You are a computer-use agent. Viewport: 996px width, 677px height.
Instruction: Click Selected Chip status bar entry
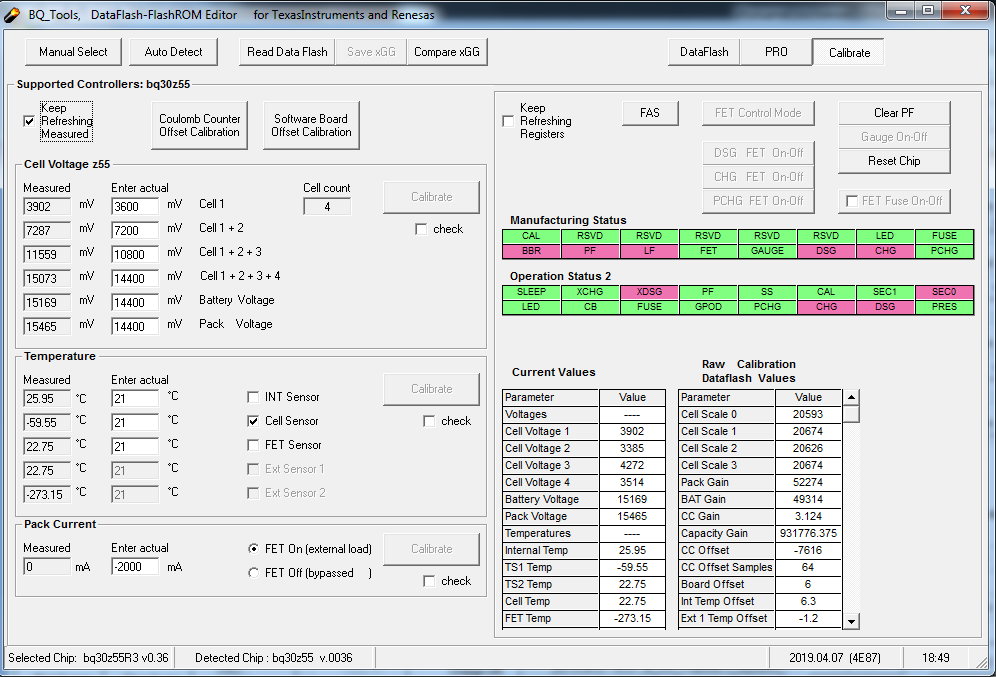[88, 658]
